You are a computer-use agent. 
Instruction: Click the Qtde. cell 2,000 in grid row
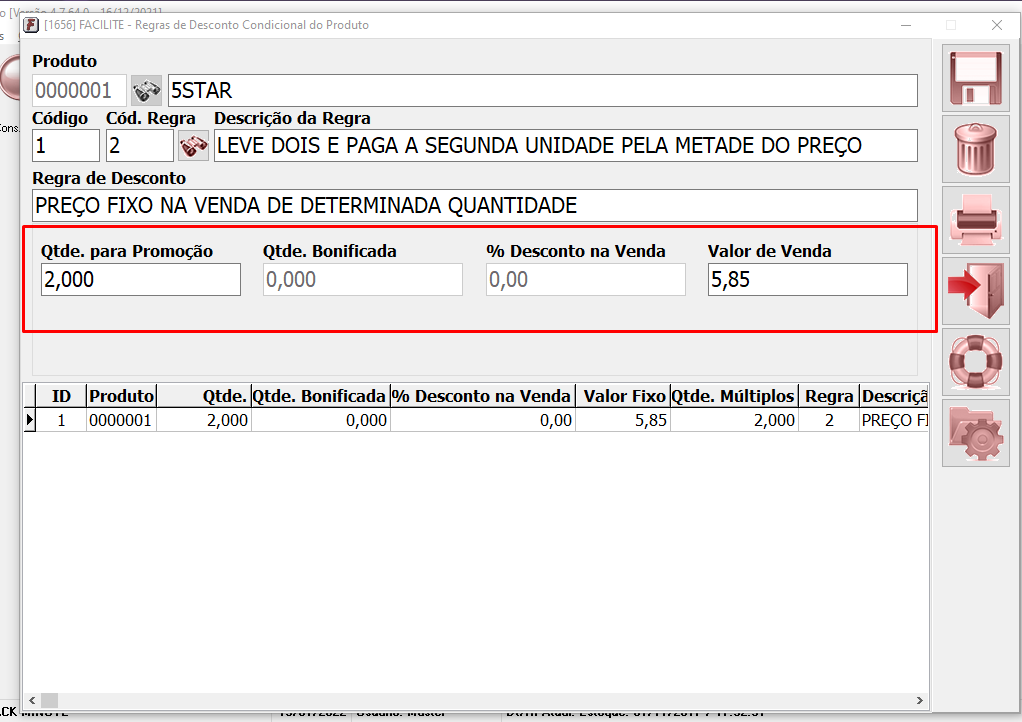[204, 420]
